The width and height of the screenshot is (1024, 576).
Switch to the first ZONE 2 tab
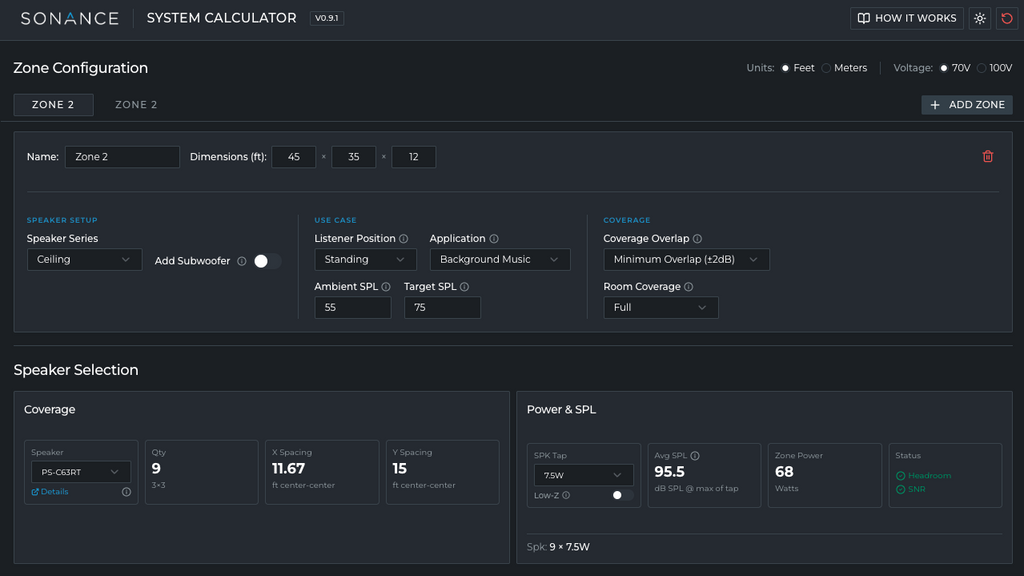coord(54,104)
